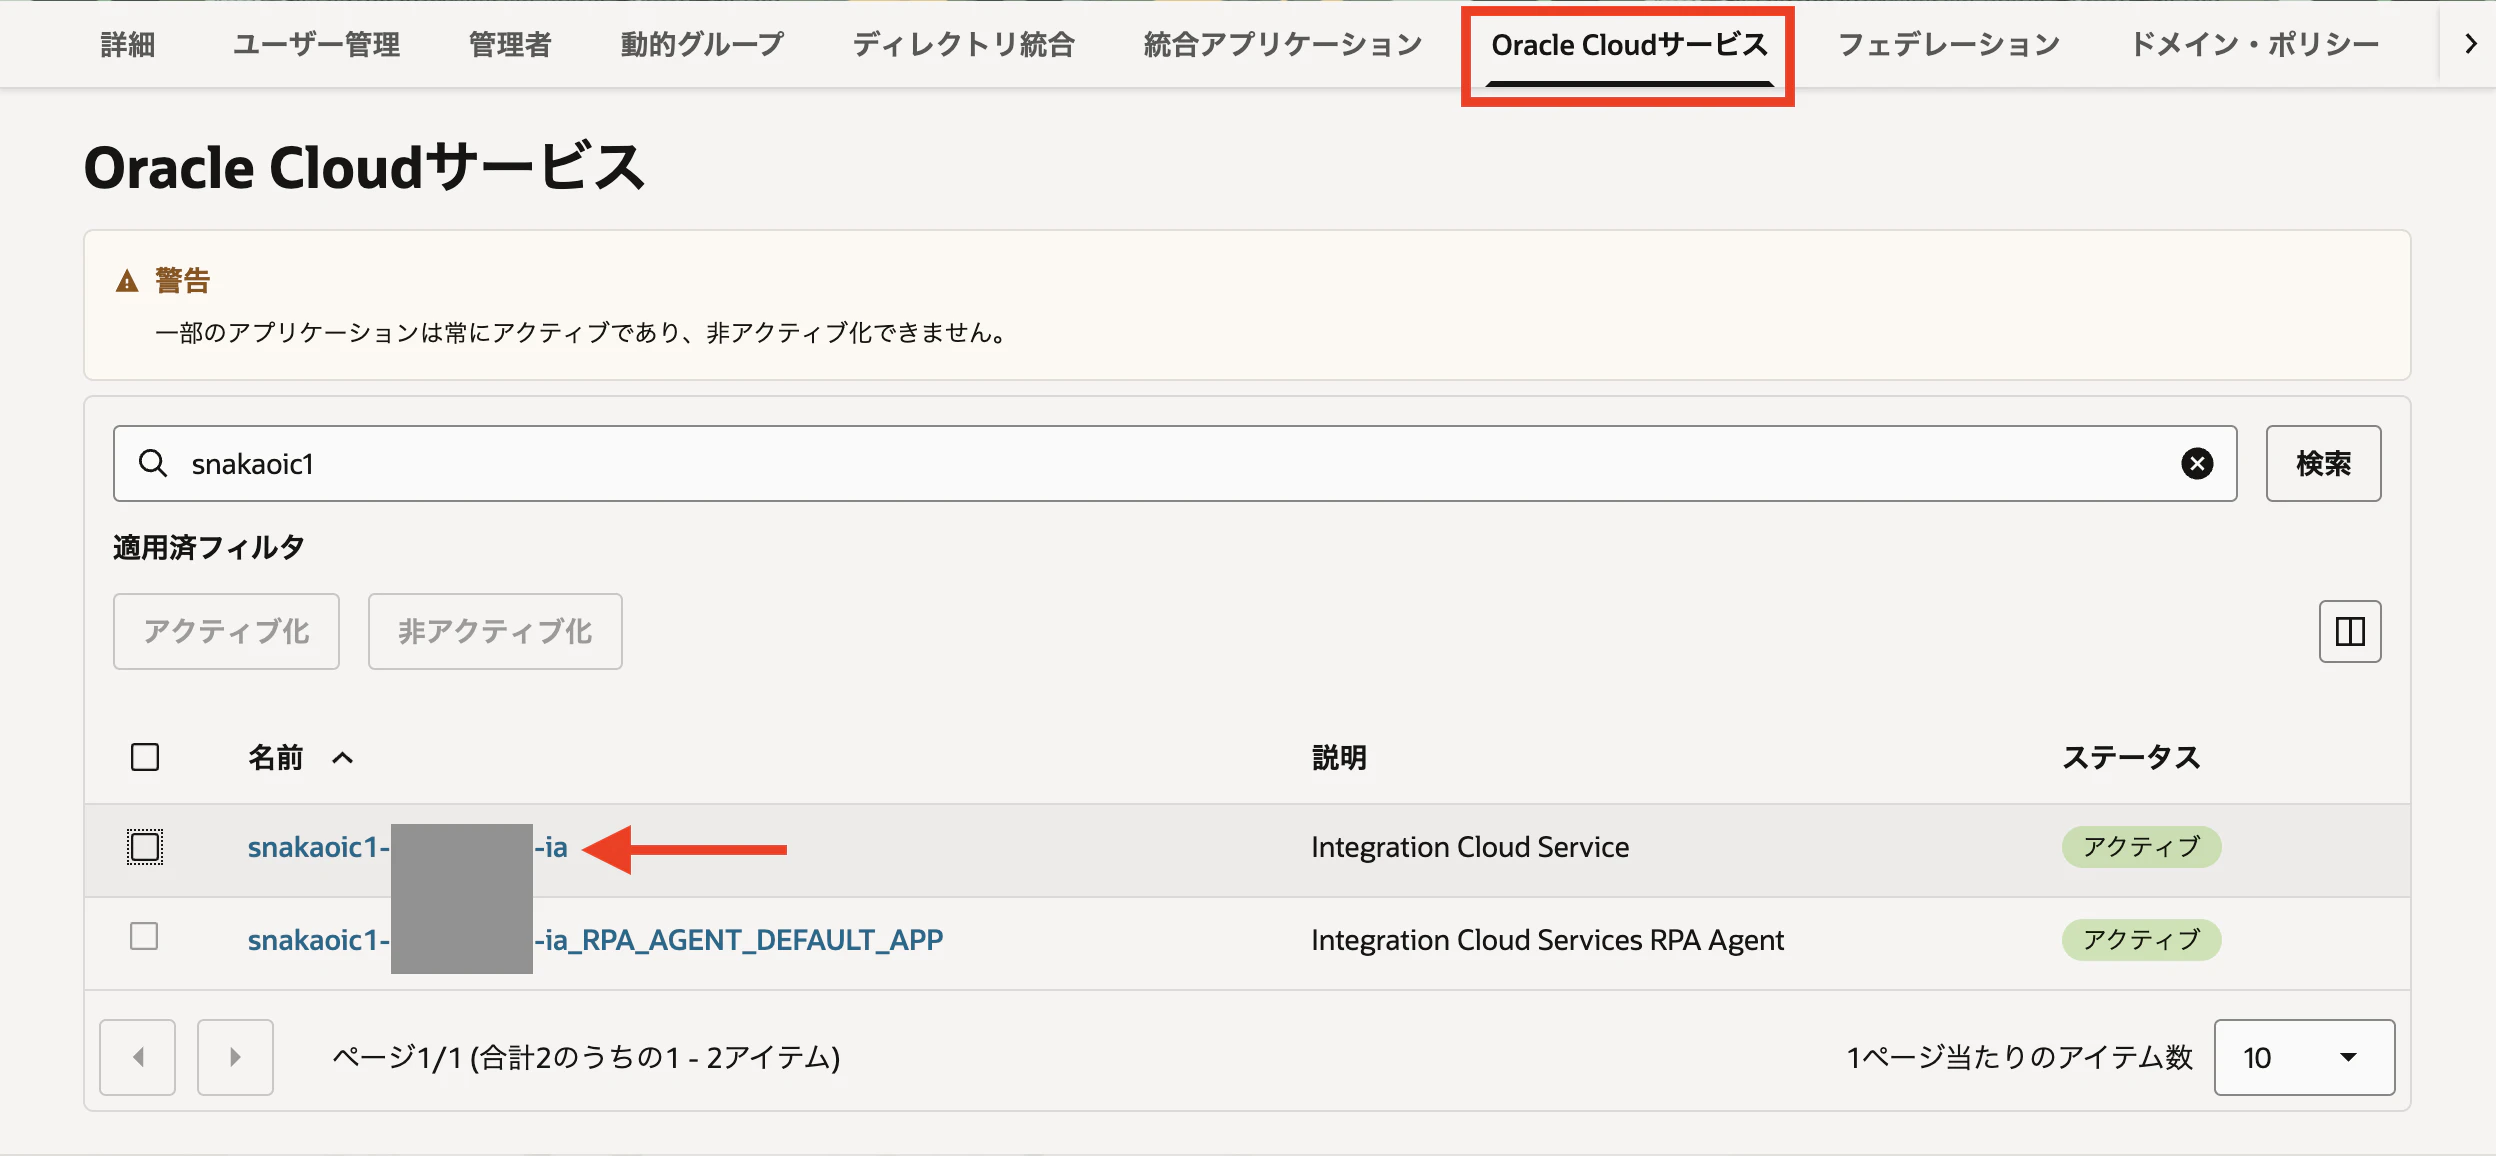
Task: Click the アクティブ status badge for Integration Cloud Service
Action: tap(2141, 847)
